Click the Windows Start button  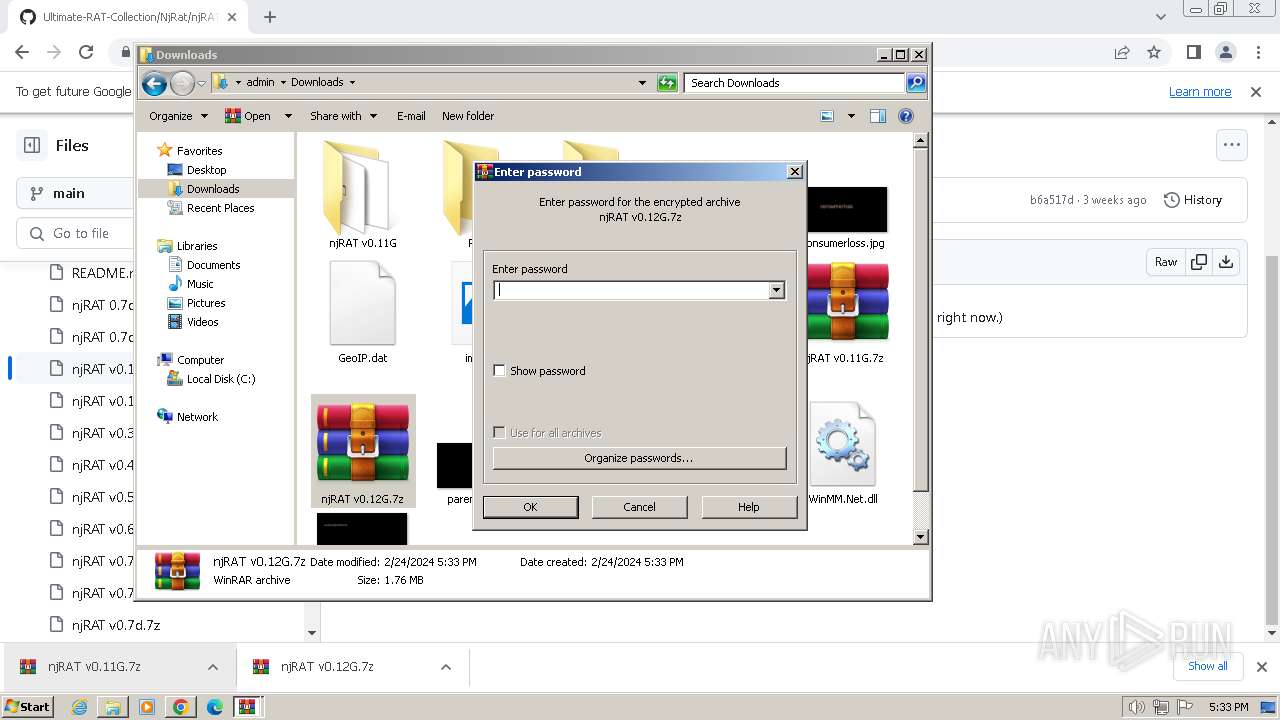point(28,707)
